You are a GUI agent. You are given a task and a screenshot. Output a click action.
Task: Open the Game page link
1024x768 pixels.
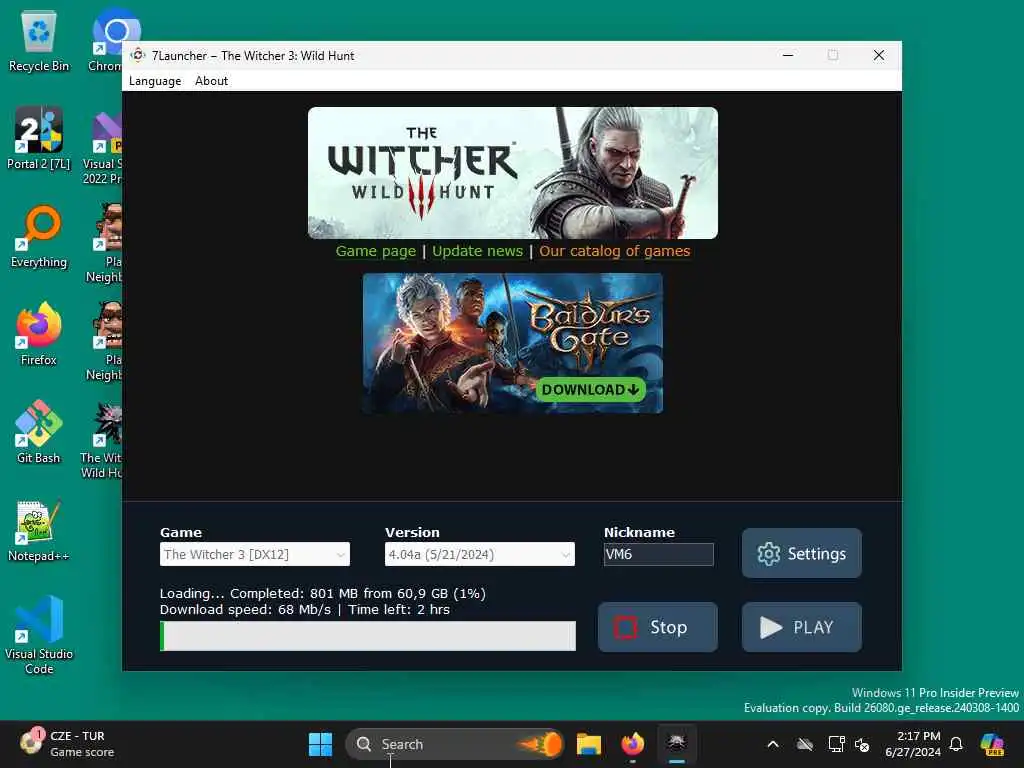(x=376, y=251)
